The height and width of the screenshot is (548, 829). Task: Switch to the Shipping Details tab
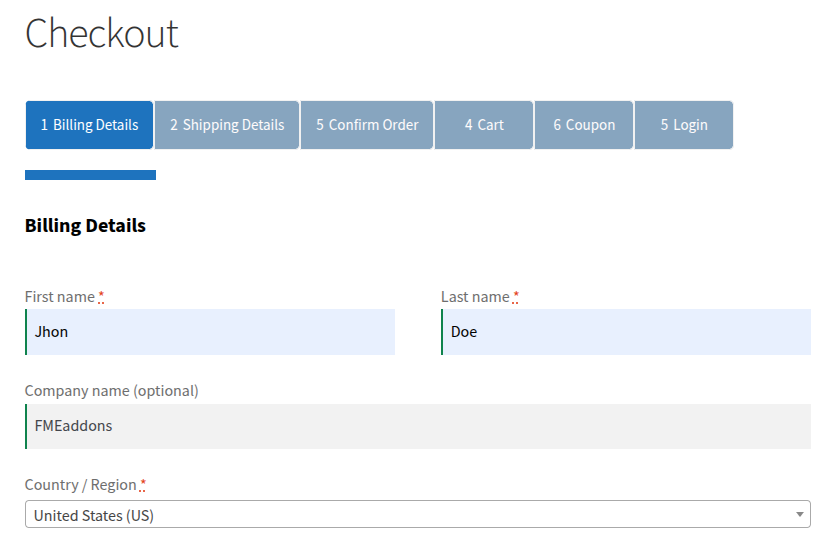(x=227, y=125)
